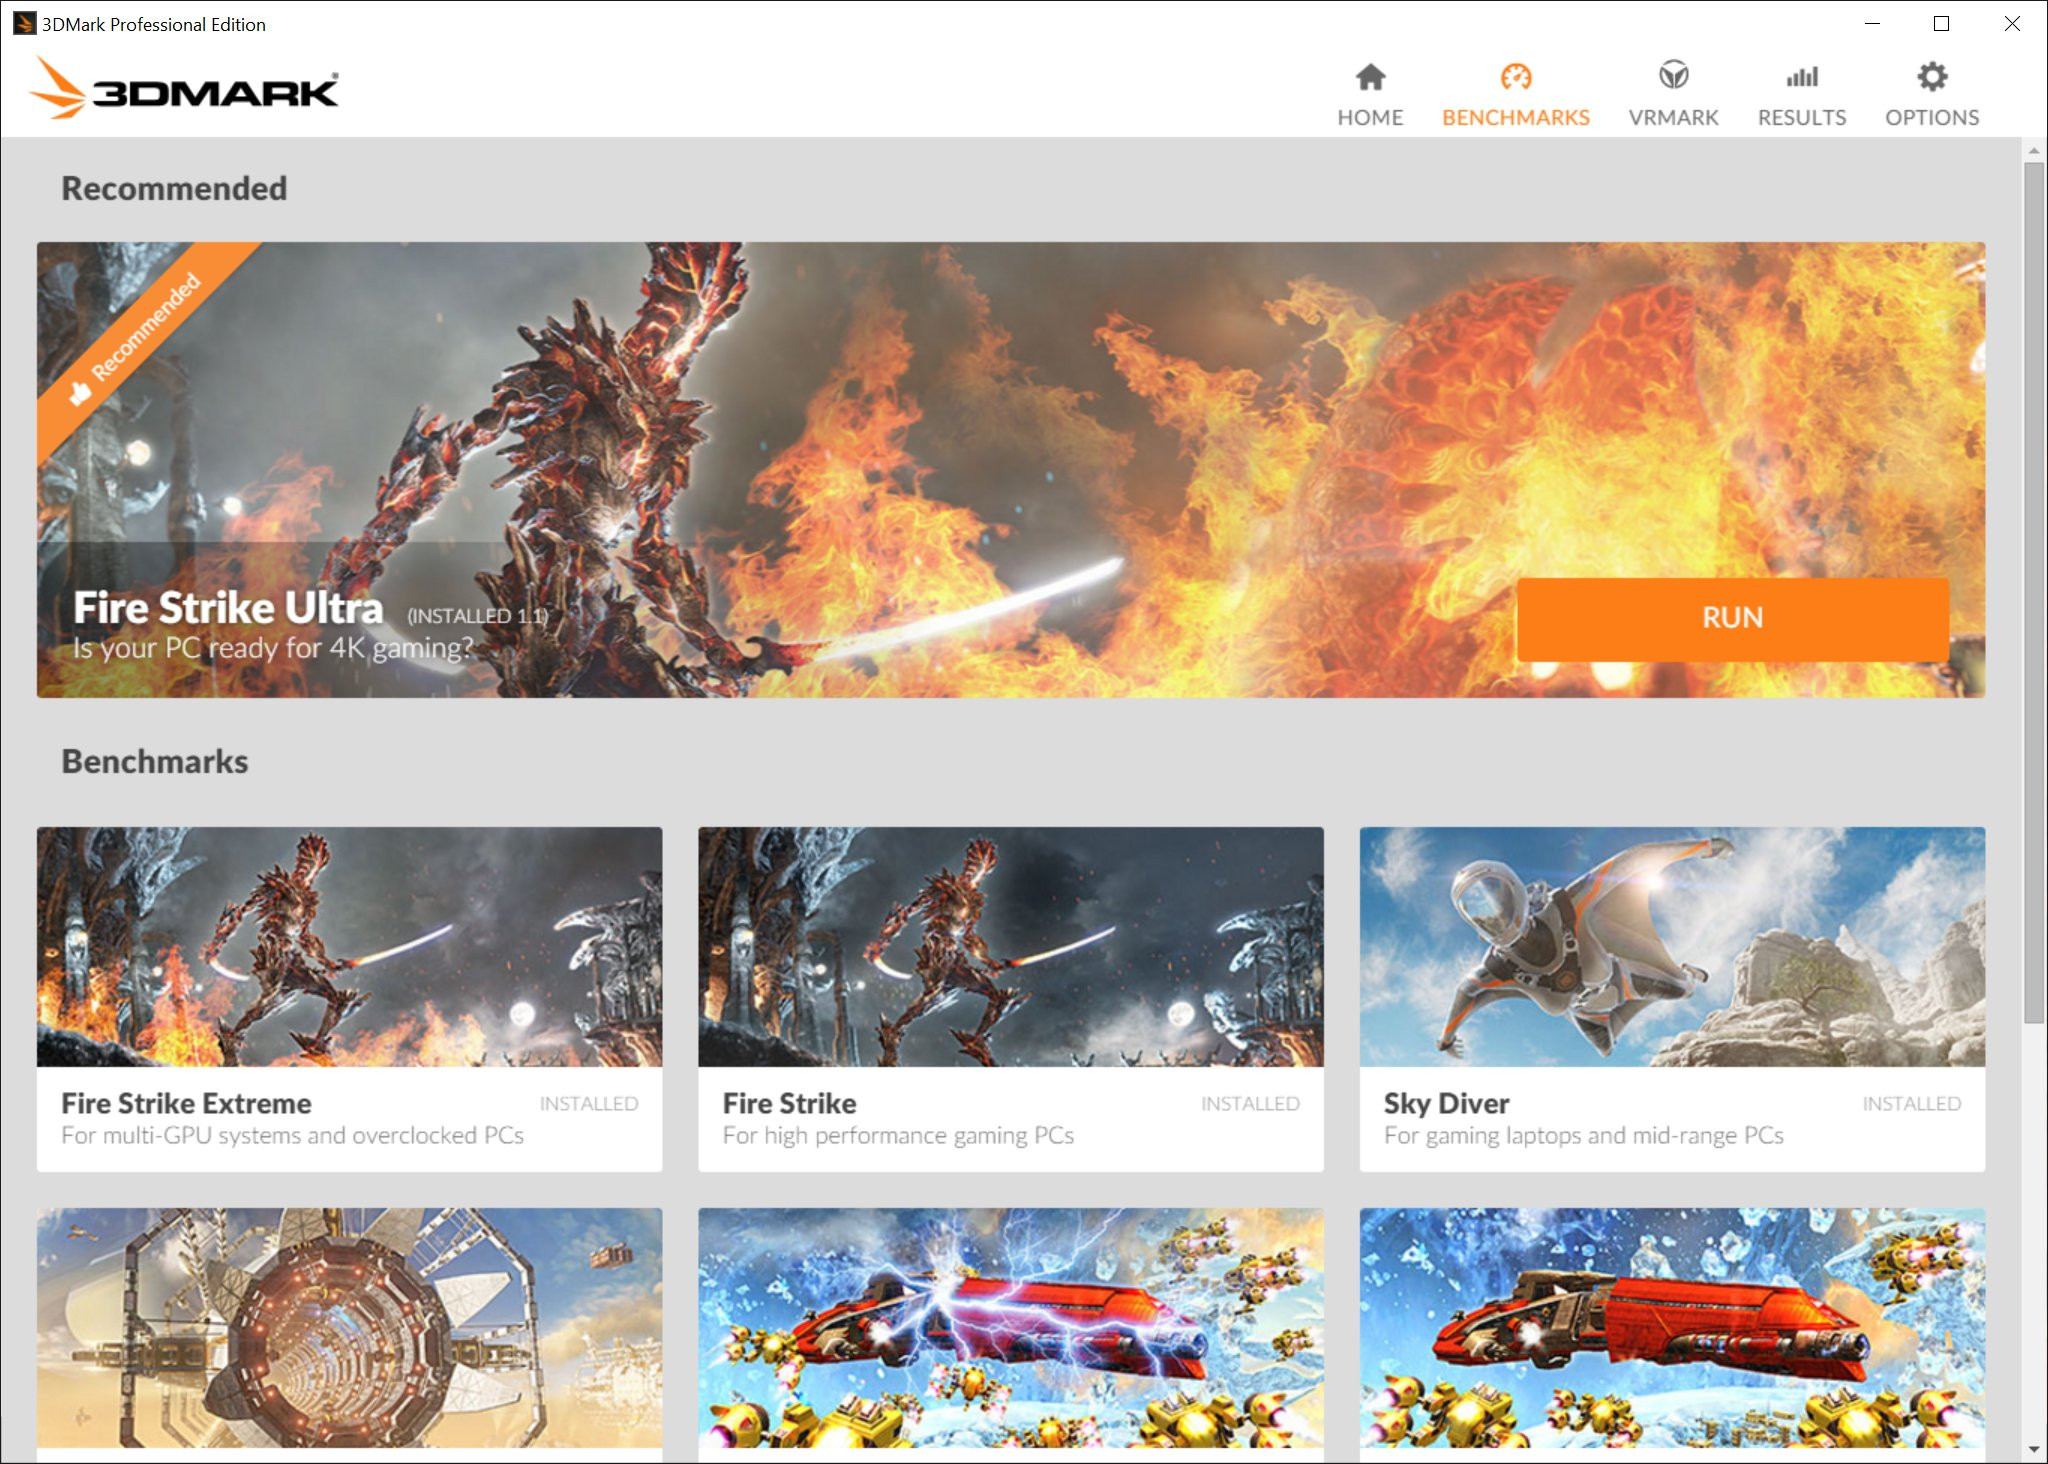
Task: Open the HOME tab label
Action: (1370, 118)
